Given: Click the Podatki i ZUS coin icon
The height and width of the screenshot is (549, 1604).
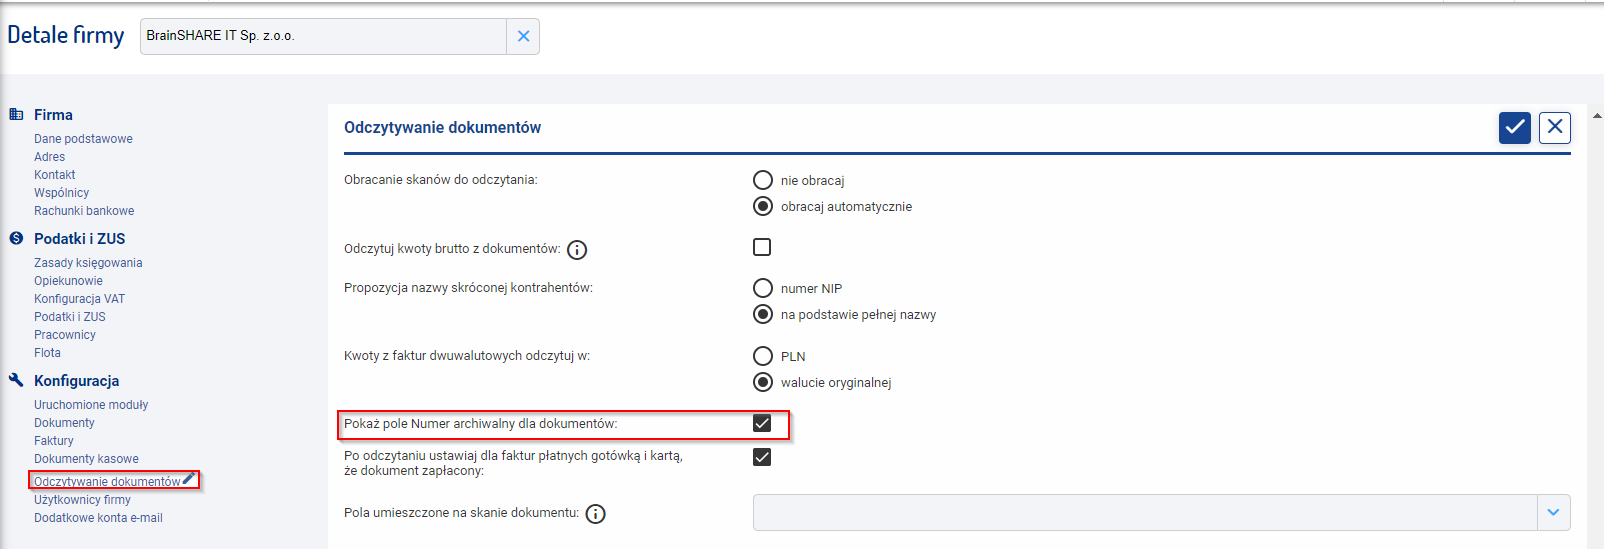Looking at the screenshot, I should coord(16,238).
